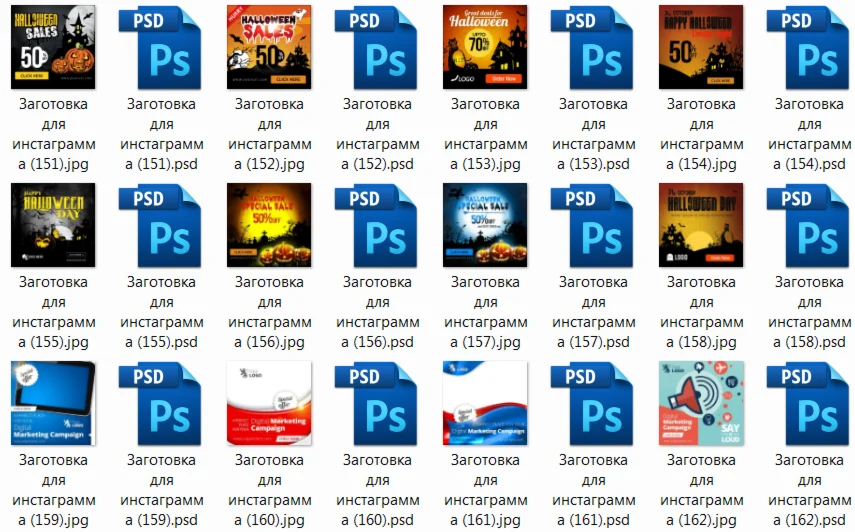
Task: Select the PSD icon for (162).psd
Action: tap(808, 404)
